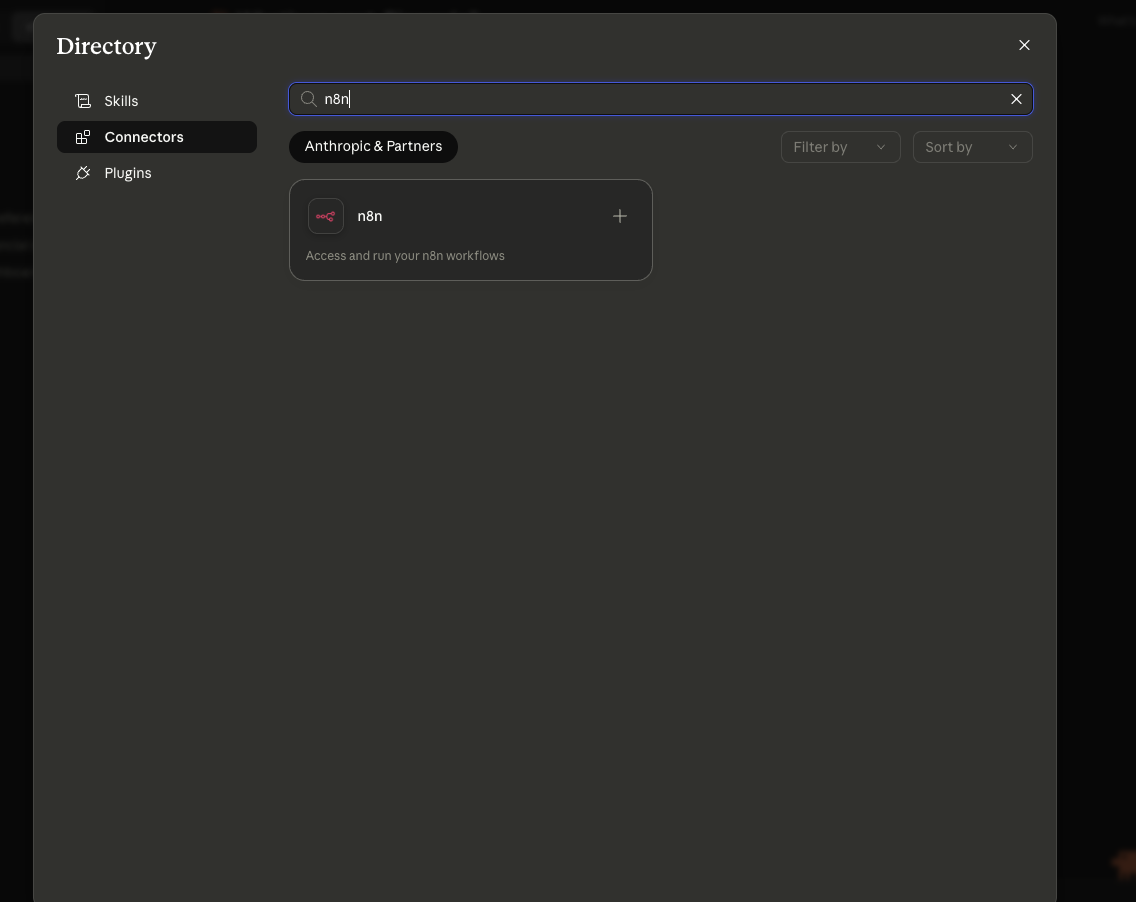Screen dimensions: 1136x902
Task: Clear the search field with X icon
Action: 1016,99
